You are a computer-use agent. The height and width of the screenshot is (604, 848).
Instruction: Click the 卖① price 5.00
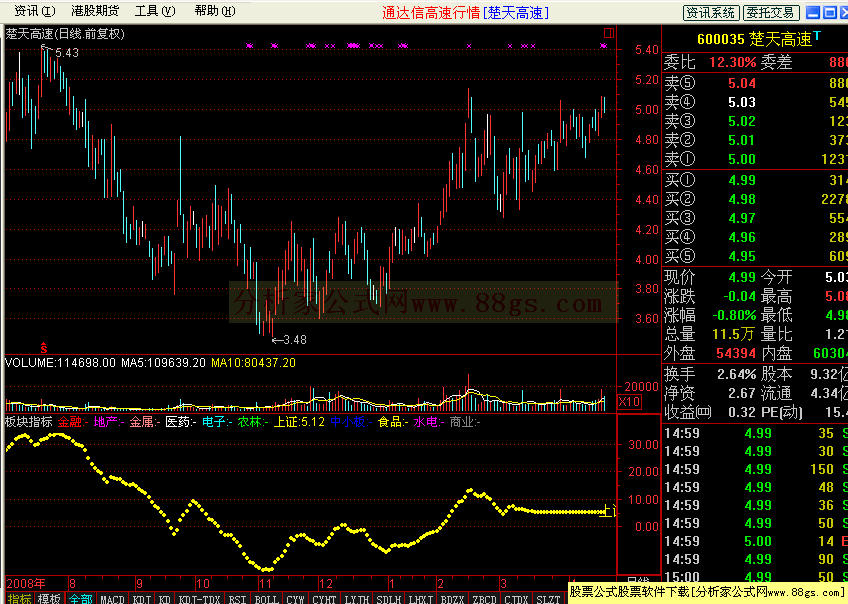[741, 159]
